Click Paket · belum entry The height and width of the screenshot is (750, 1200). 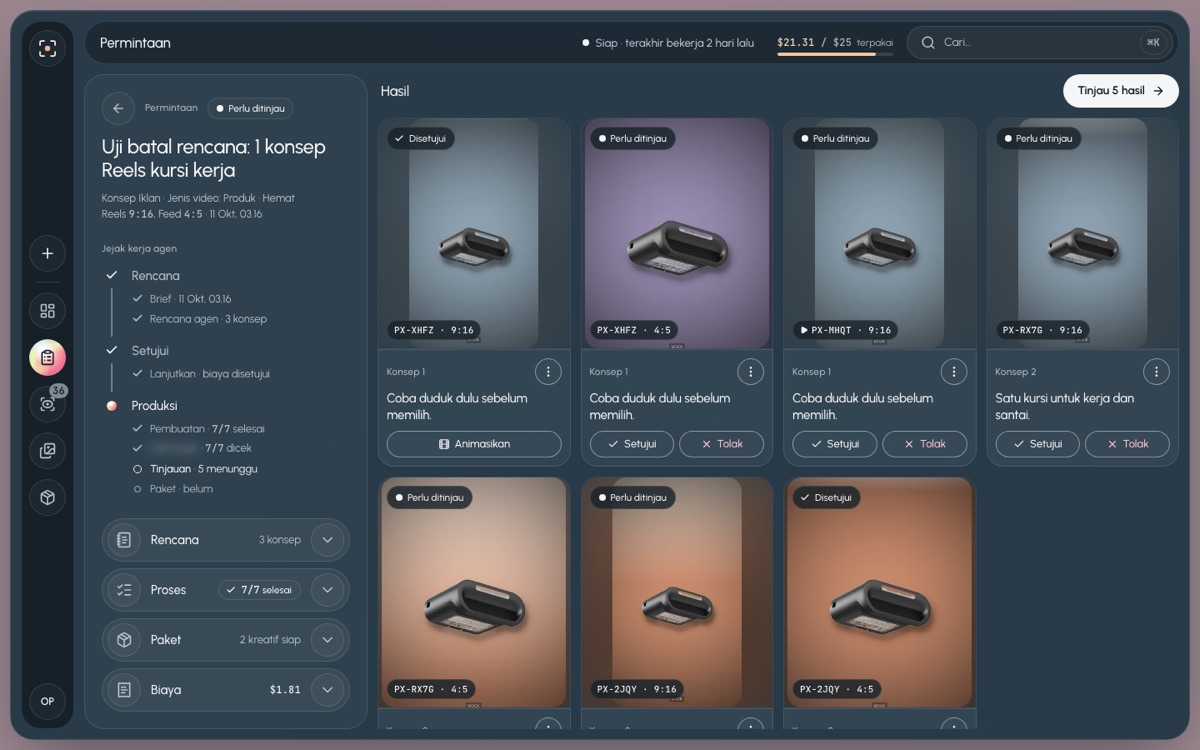[x=181, y=489]
